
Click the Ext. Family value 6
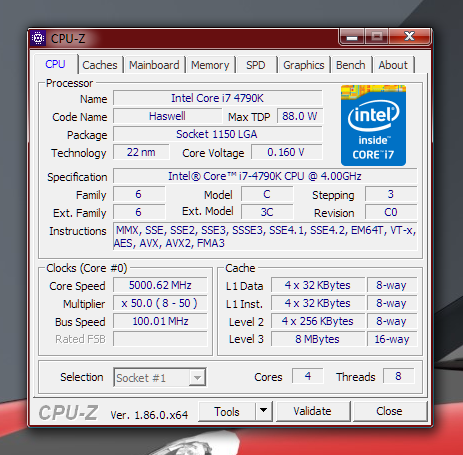coord(139,212)
